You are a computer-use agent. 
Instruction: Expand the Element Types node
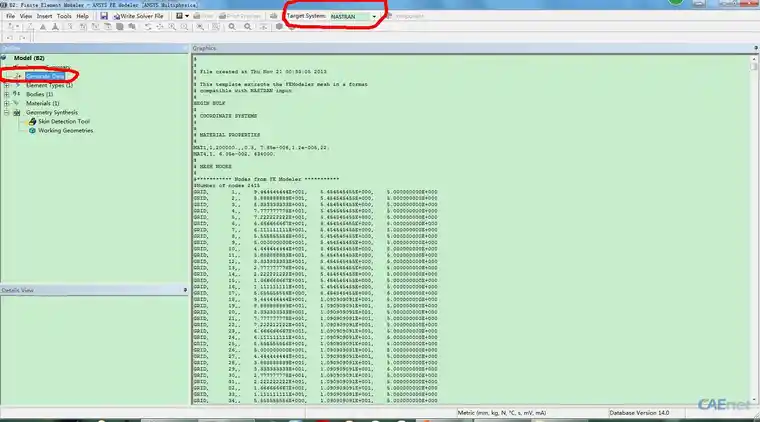coord(7,85)
